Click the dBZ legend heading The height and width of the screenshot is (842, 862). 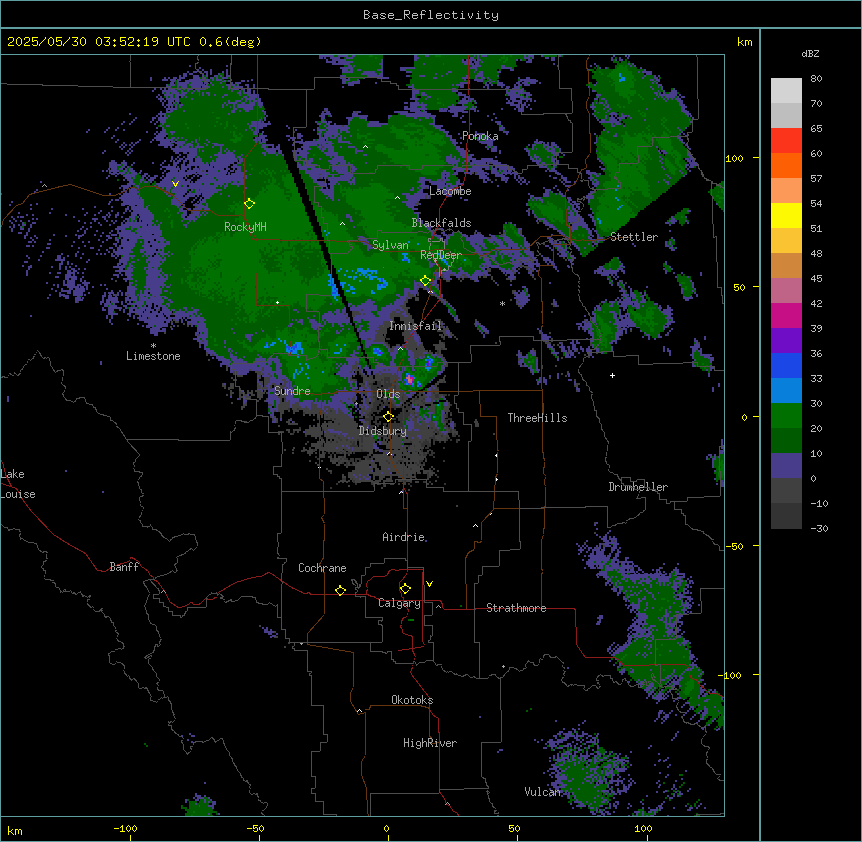pos(810,53)
